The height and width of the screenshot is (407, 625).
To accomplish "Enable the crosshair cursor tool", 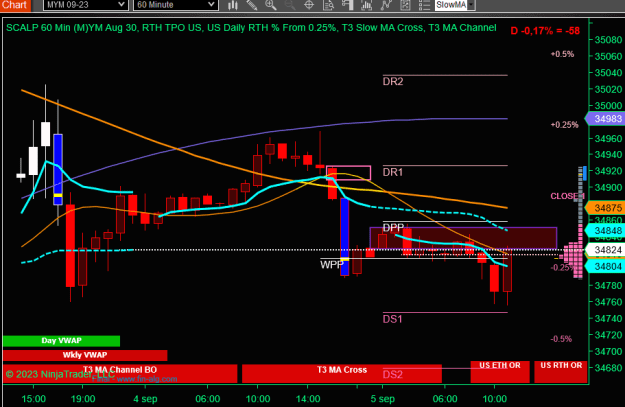I will (309, 5).
